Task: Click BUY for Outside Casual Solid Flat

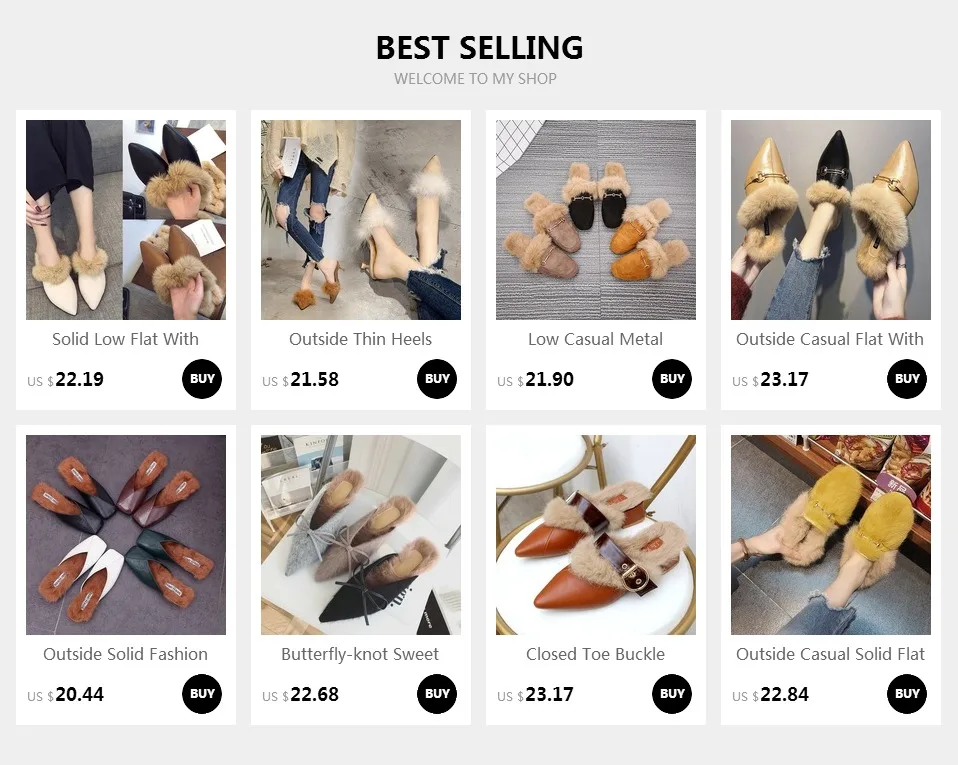Action: (907, 694)
